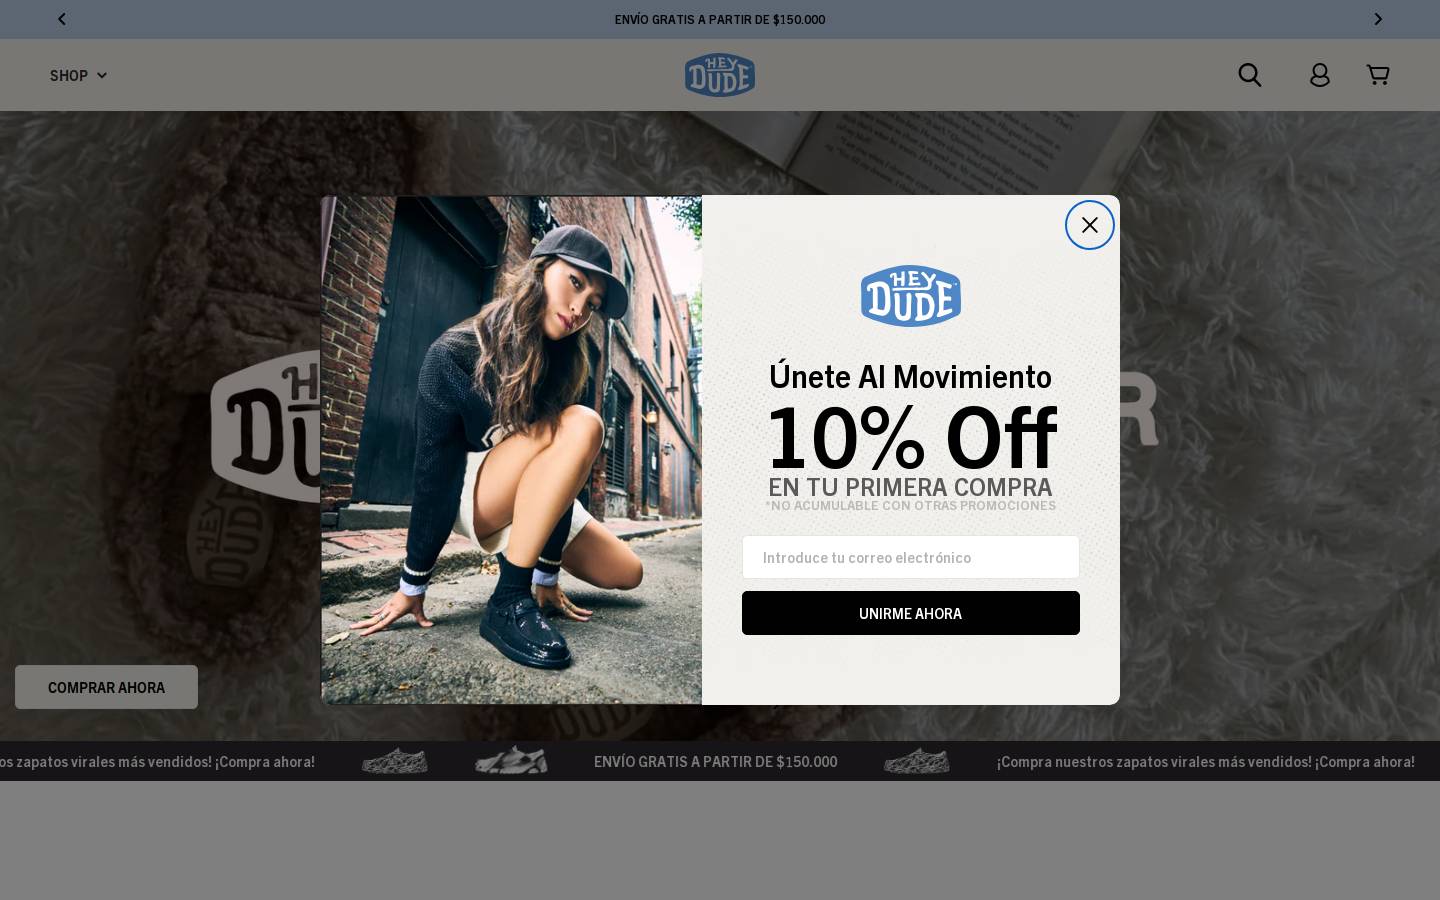Go to previous announcement with left arrow
Viewport: 1440px width, 900px height.
coord(62,19)
